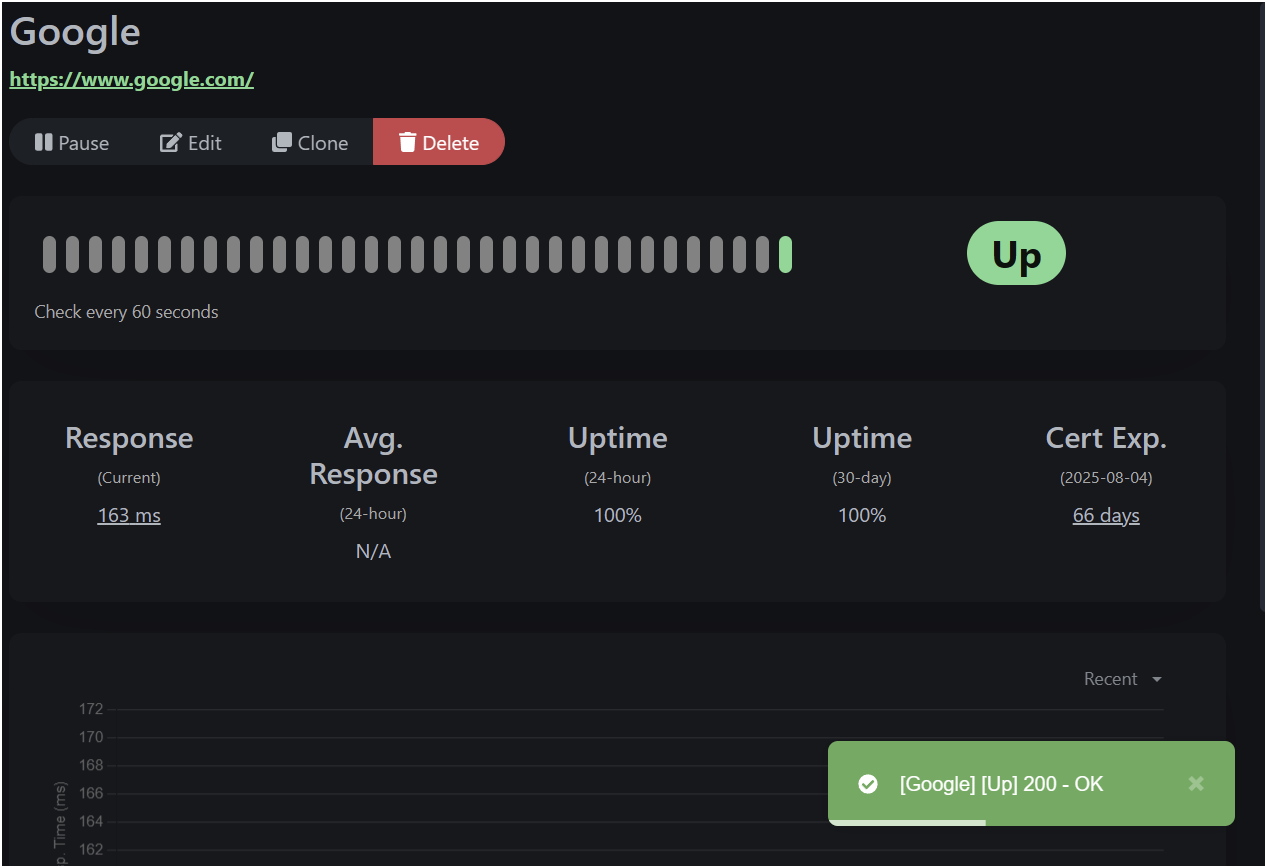Viewport: 1267px width, 868px height.
Task: Click the "162" chart axis label
Action: point(91,849)
